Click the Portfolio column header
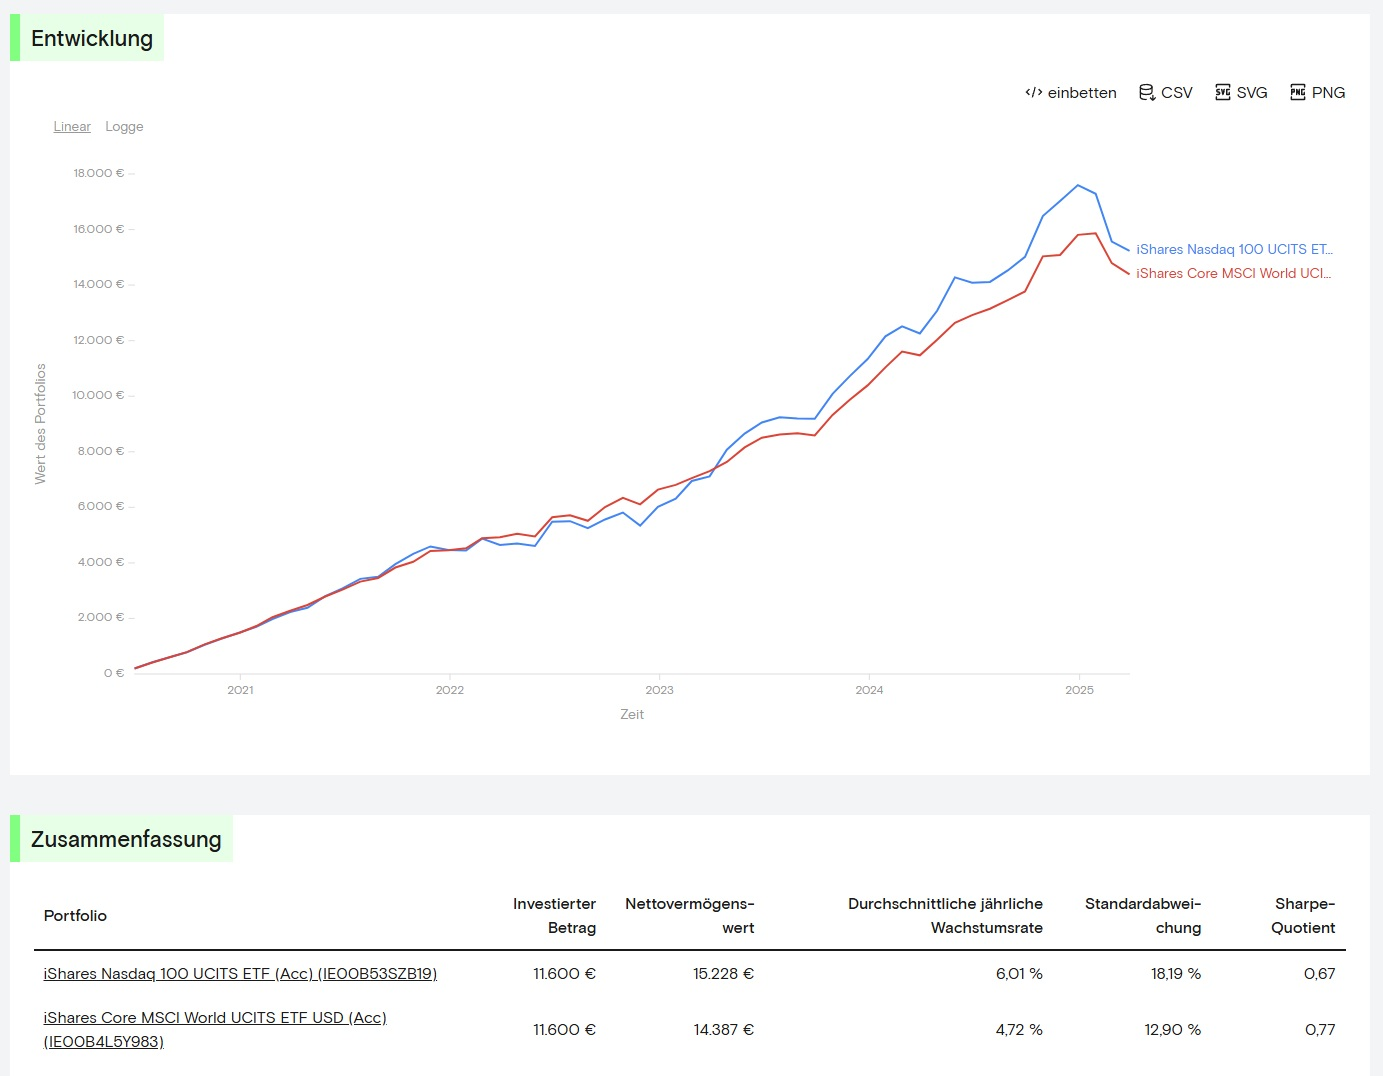Viewport: 1383px width, 1076px height. click(x=75, y=915)
